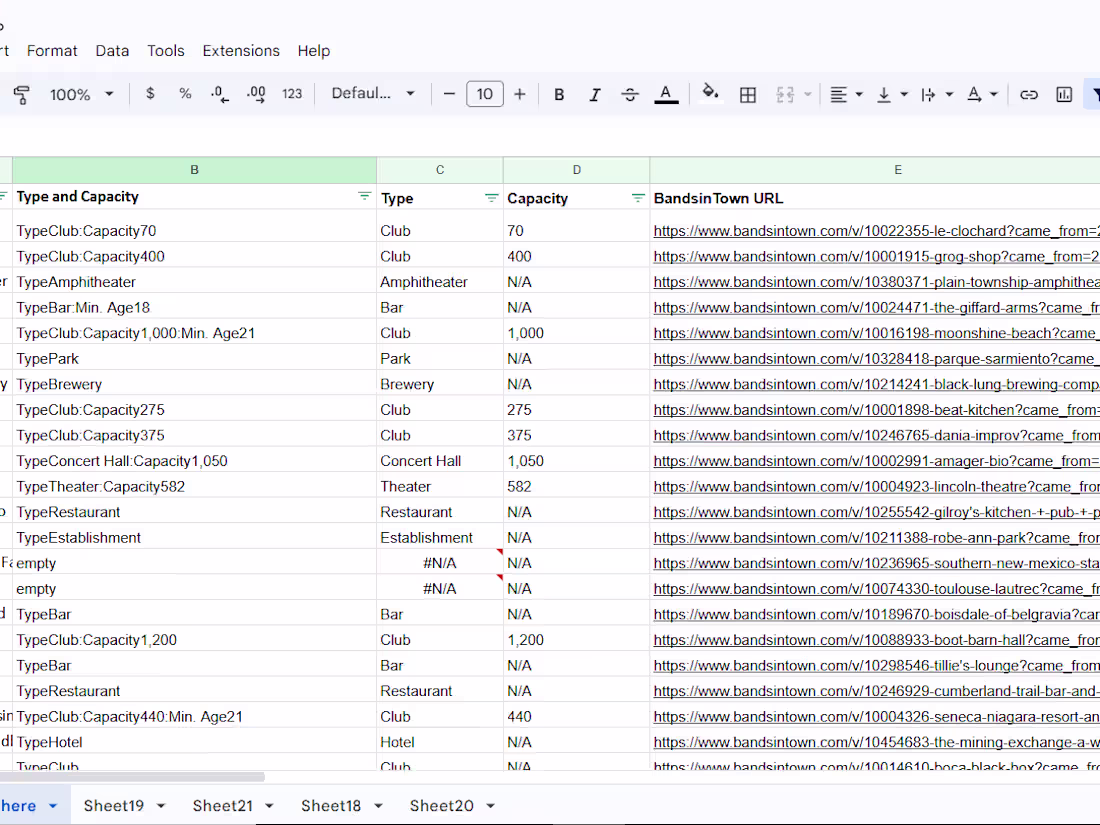Open the text color picker

666,94
